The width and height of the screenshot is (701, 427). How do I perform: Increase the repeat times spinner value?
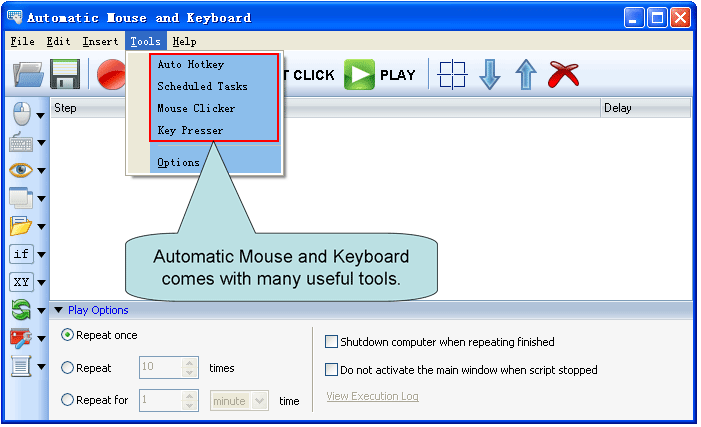(x=190, y=363)
